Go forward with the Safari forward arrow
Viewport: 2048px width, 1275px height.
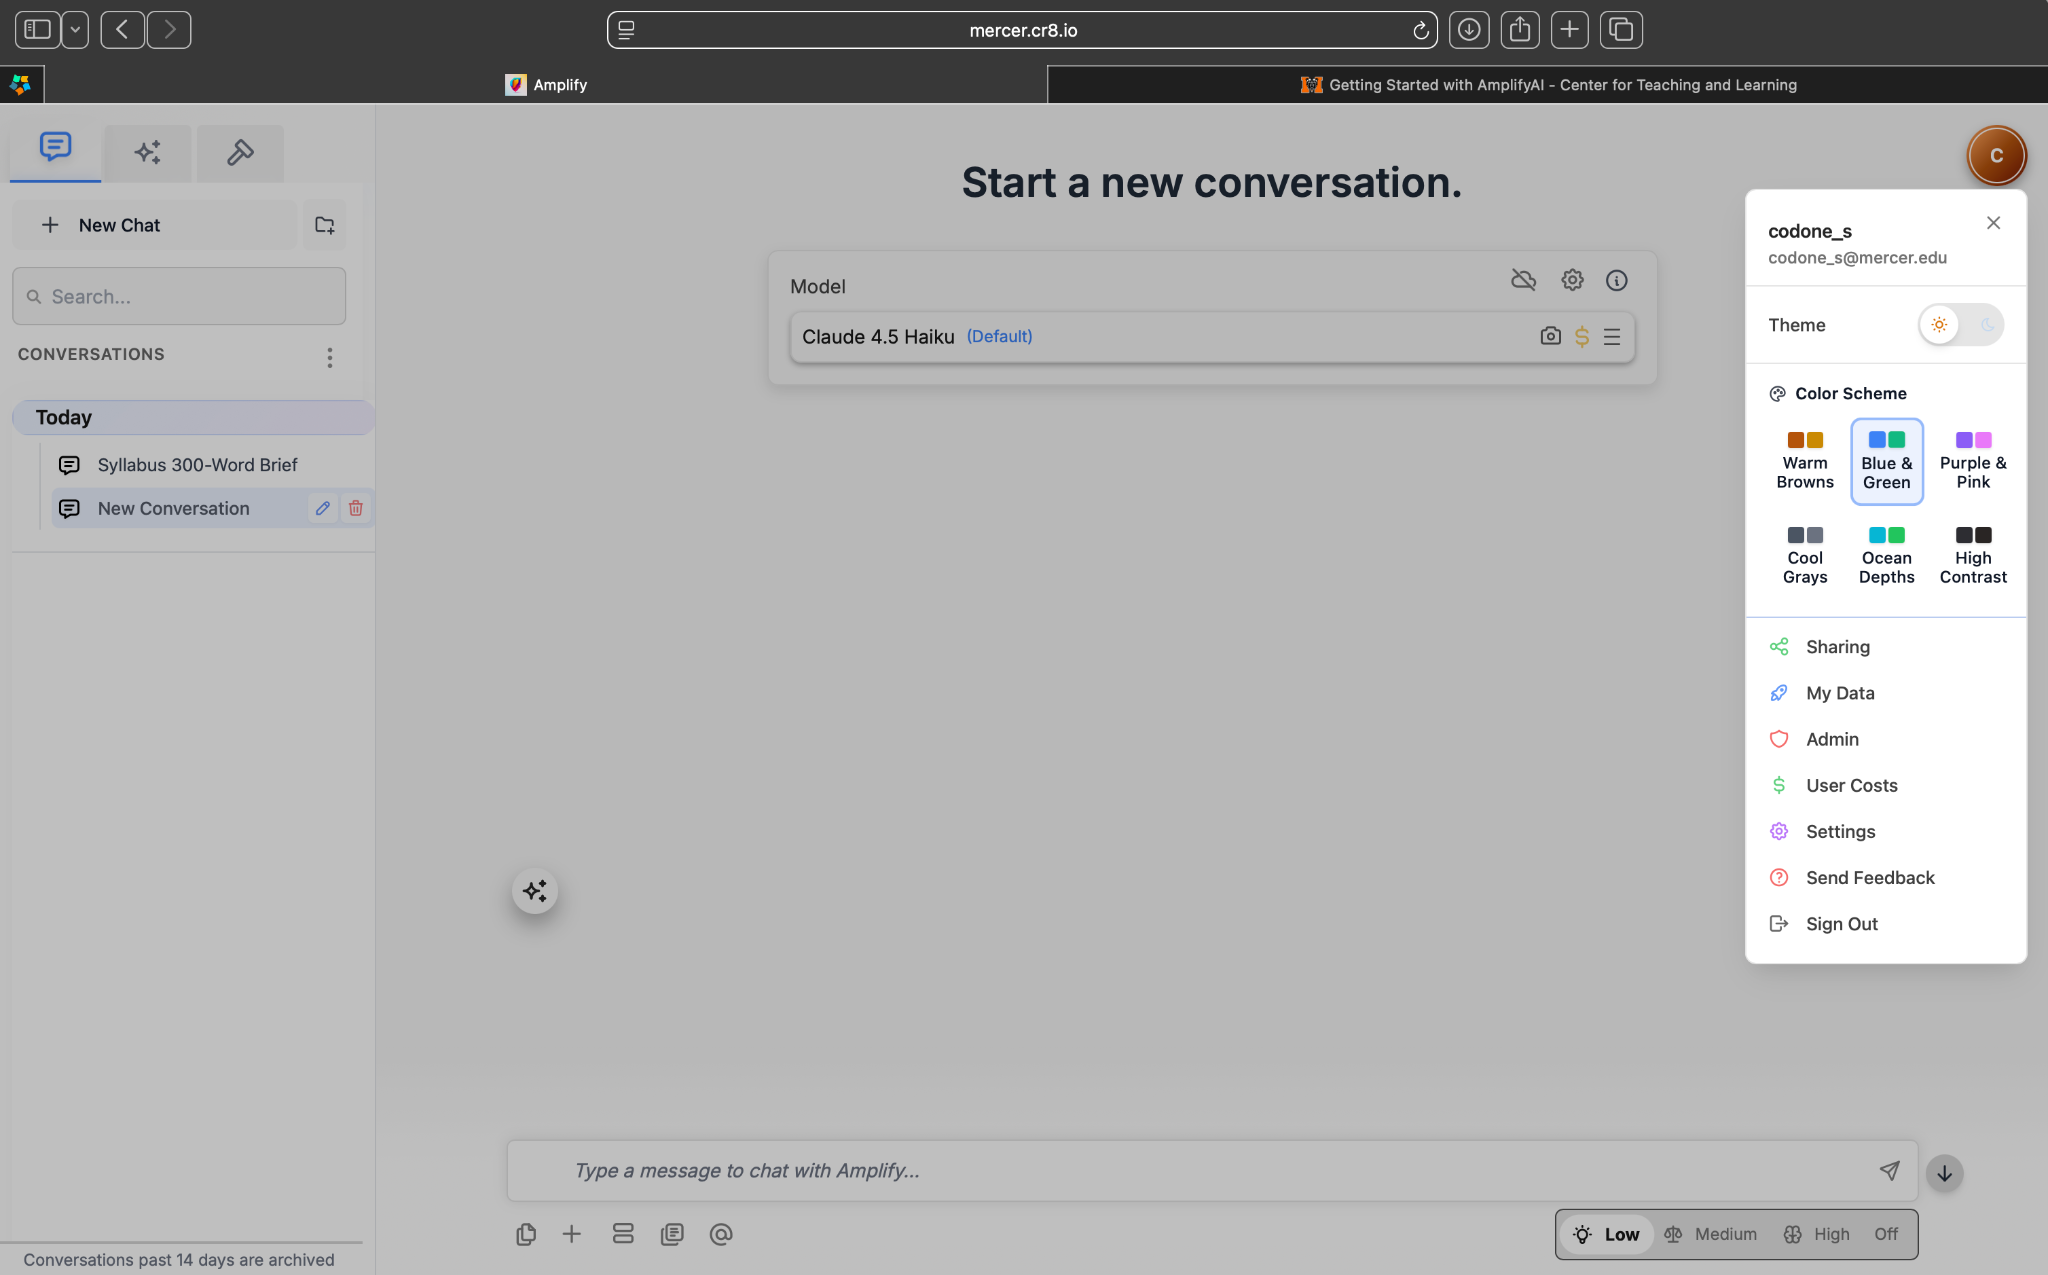[169, 30]
